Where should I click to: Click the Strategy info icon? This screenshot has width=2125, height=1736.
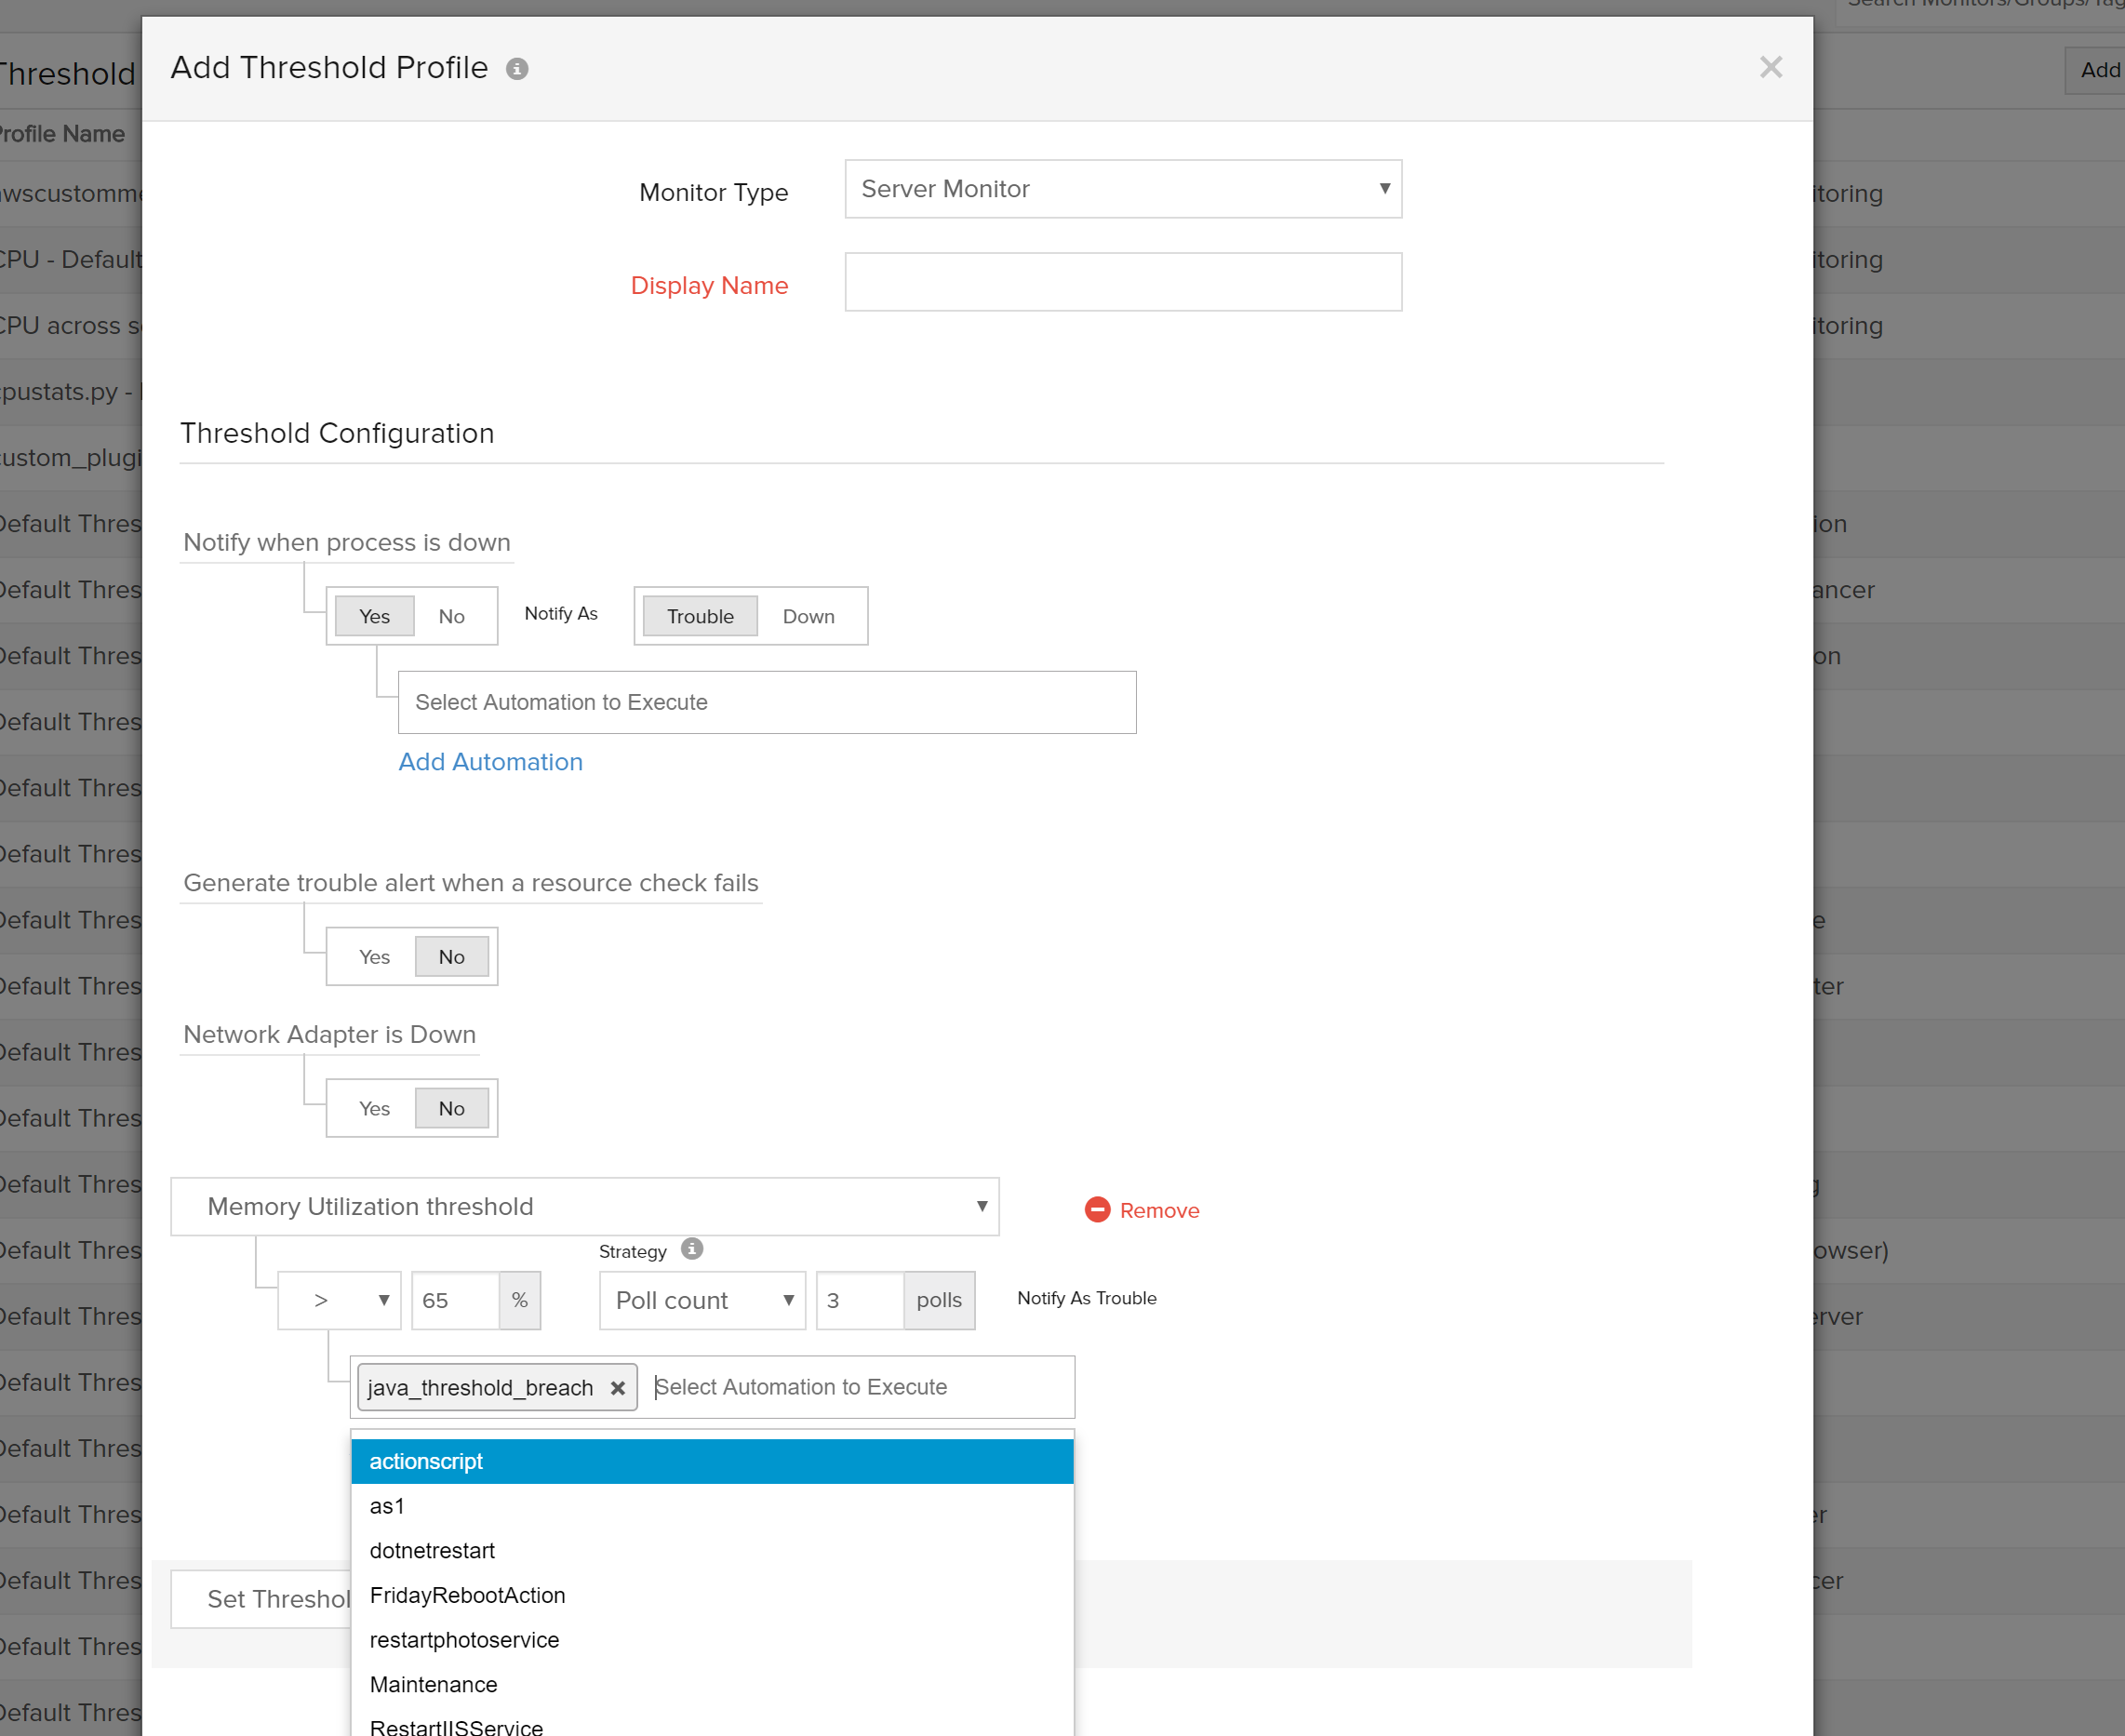click(x=692, y=1249)
